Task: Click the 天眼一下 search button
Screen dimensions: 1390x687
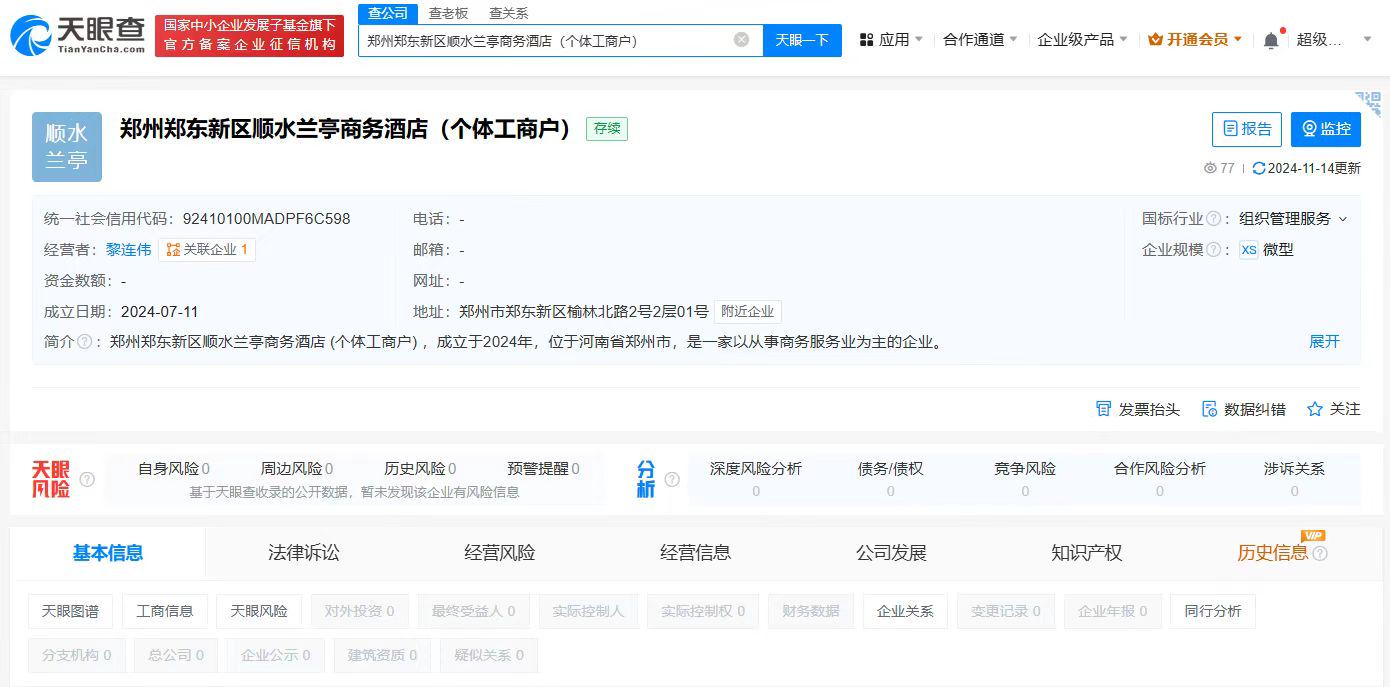Action: (x=803, y=40)
